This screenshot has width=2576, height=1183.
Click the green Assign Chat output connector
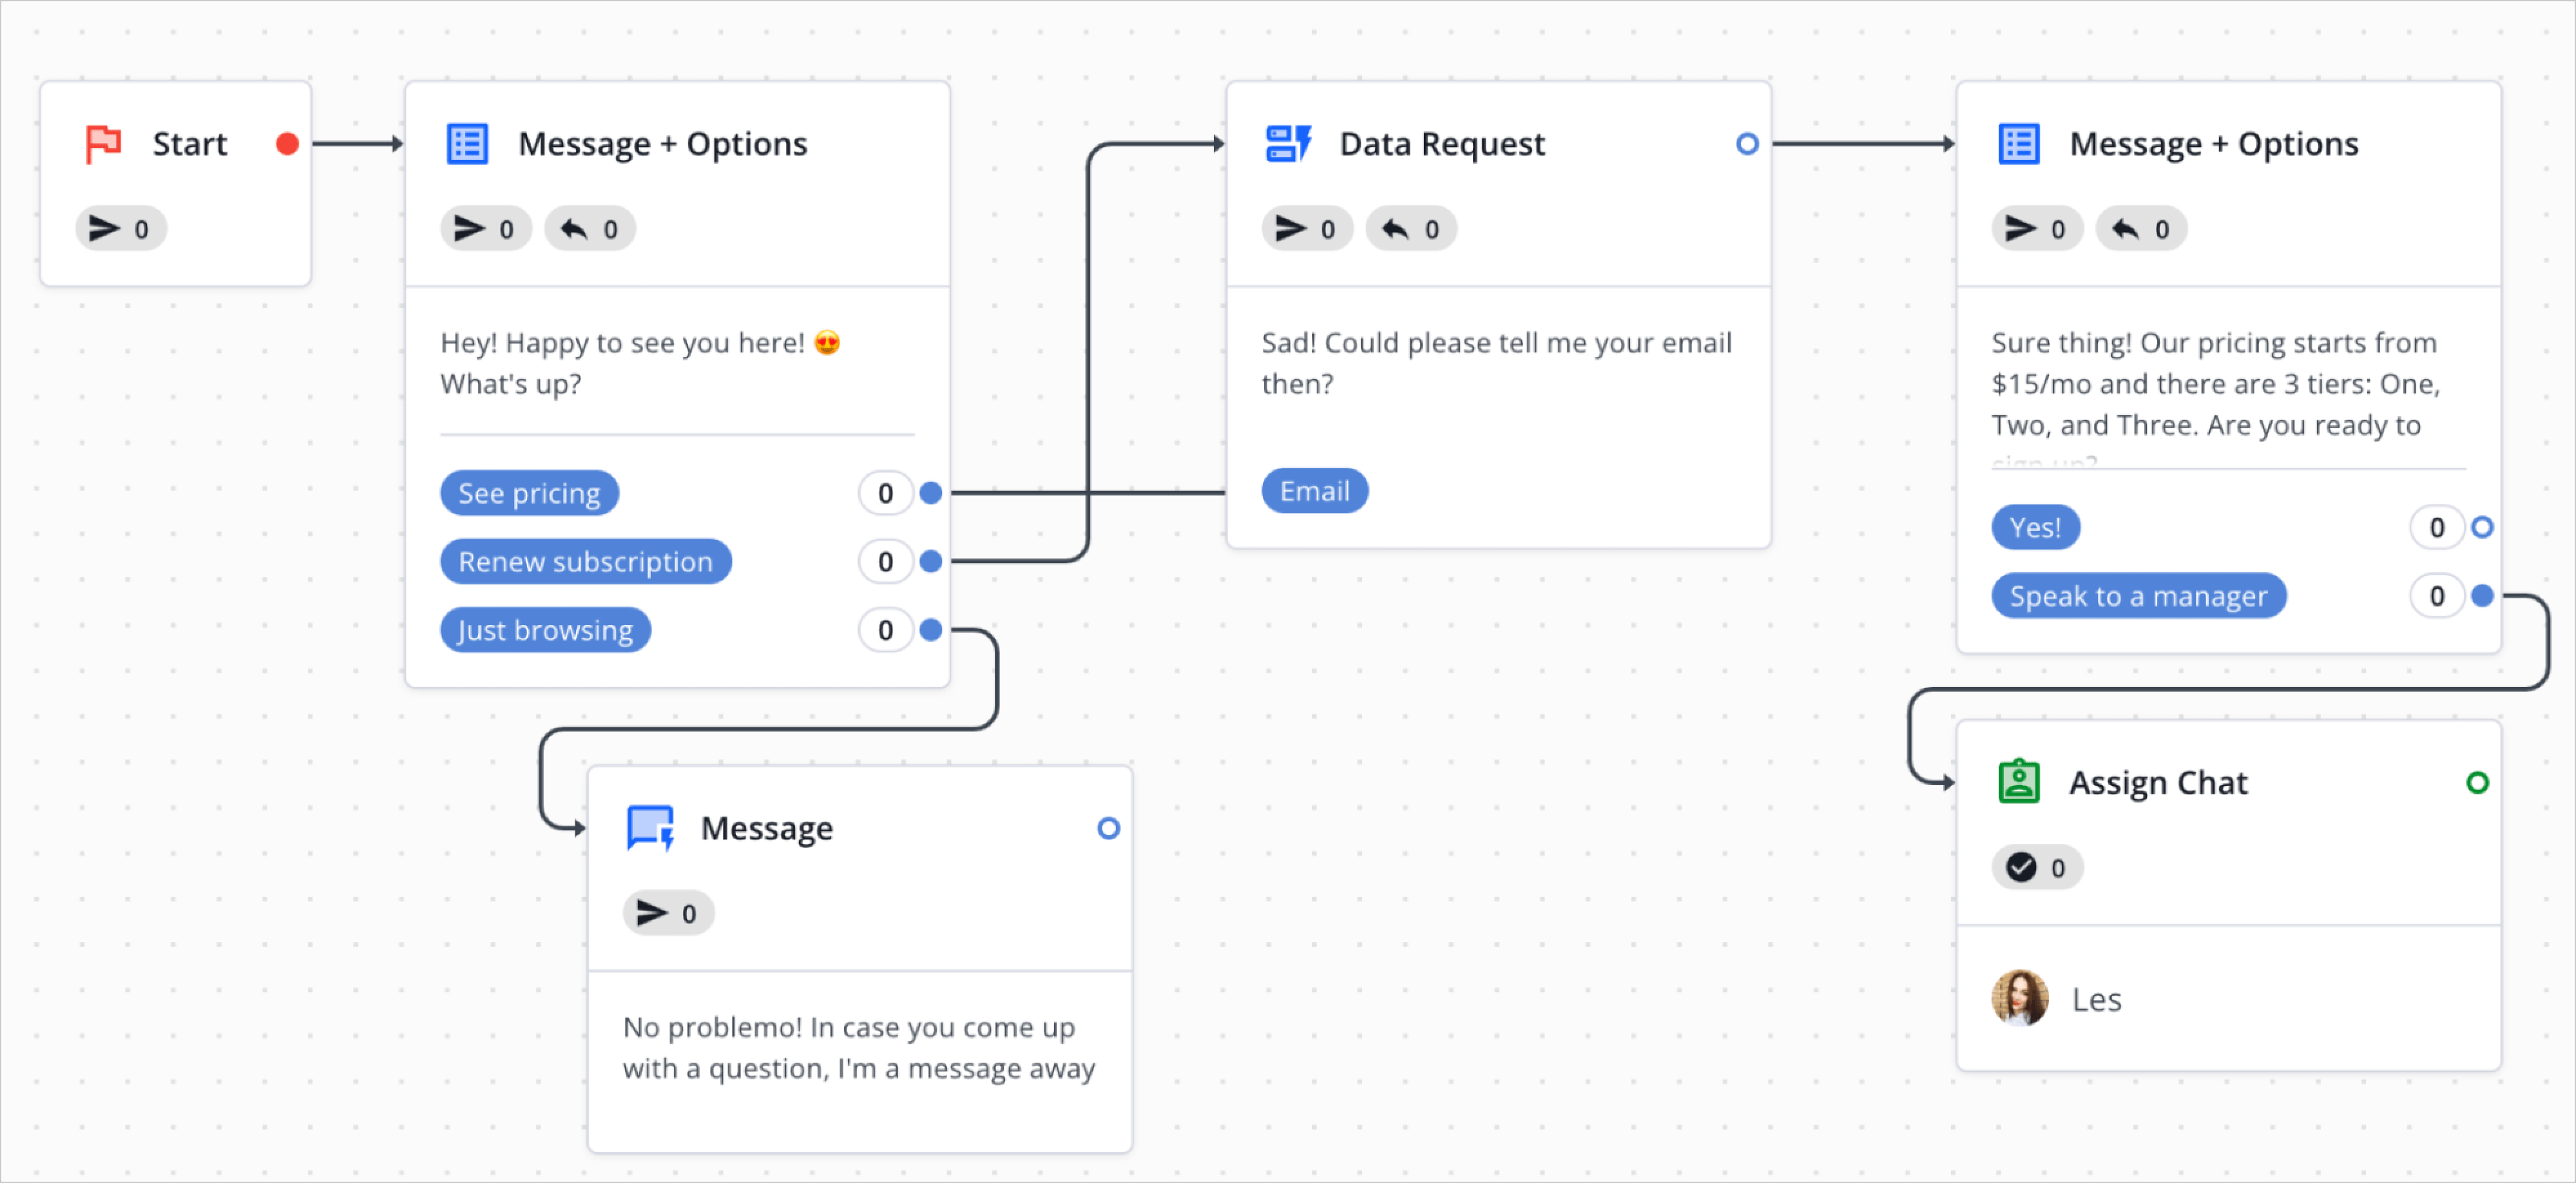(x=2477, y=782)
